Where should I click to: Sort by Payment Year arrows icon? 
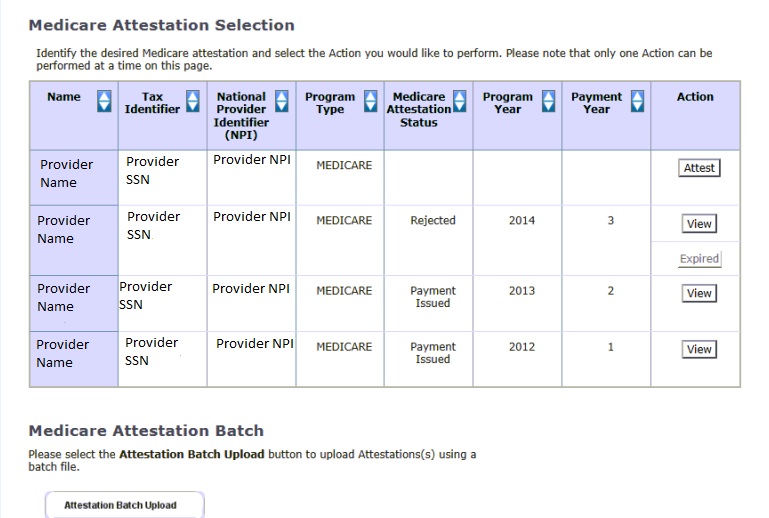point(636,101)
